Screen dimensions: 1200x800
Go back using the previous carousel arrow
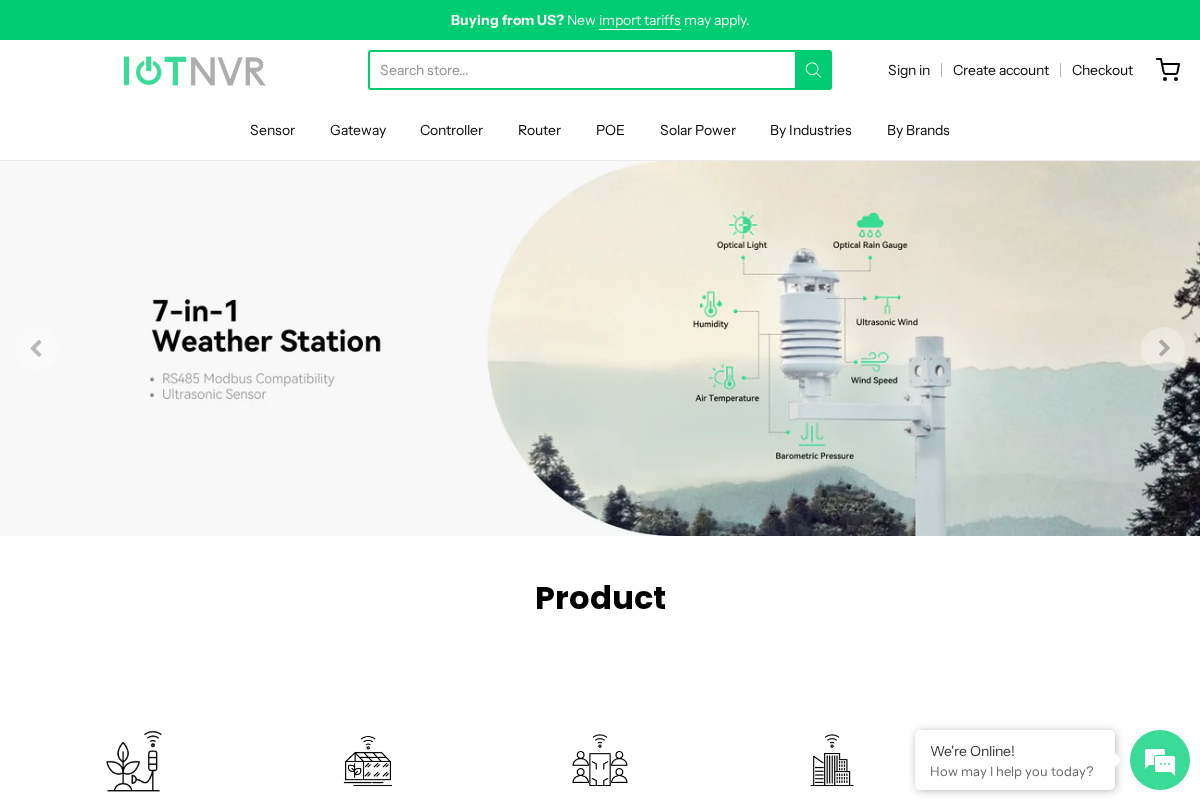click(x=37, y=348)
